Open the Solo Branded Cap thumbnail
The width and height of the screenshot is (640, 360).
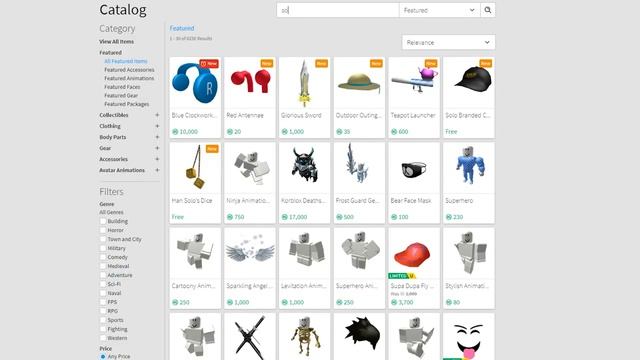(x=469, y=83)
